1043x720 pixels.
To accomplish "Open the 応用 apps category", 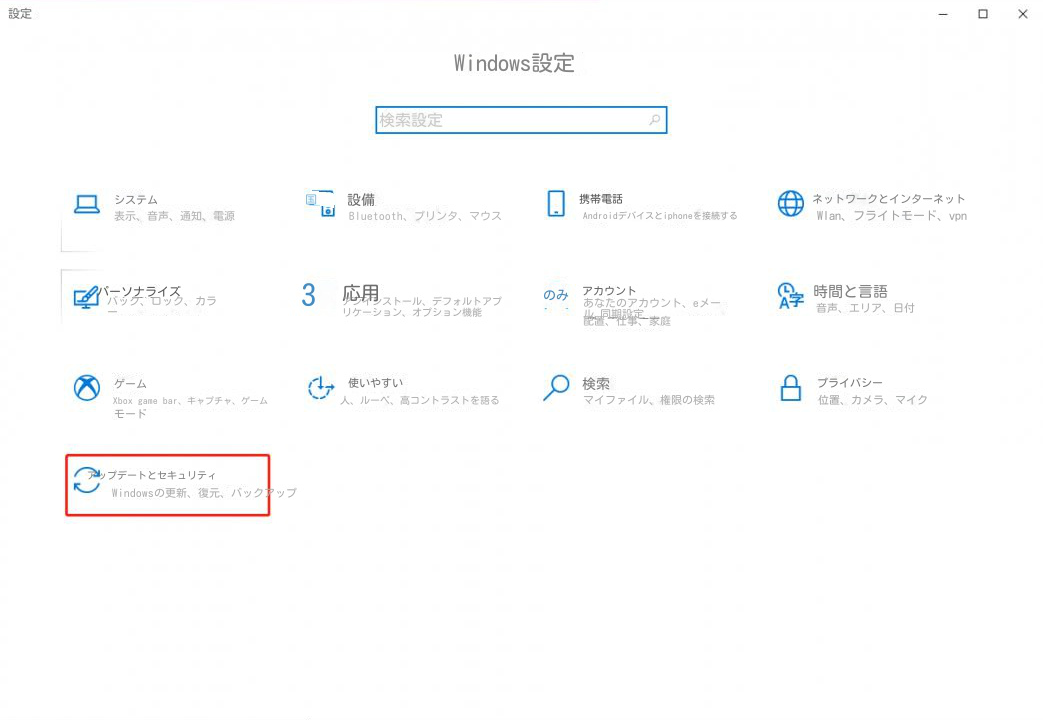I will [361, 293].
